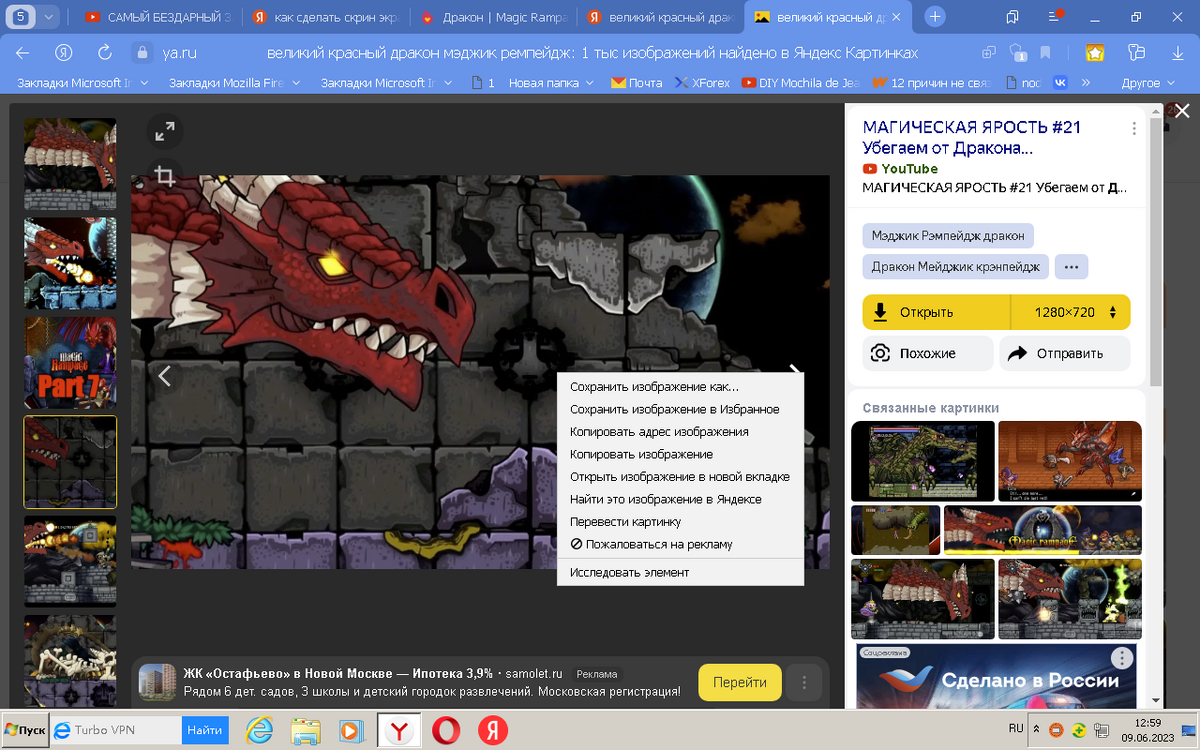Viewport: 1200px width, 750px height.
Task: Select Сохранить изображение в Избранное
Action: point(680,409)
